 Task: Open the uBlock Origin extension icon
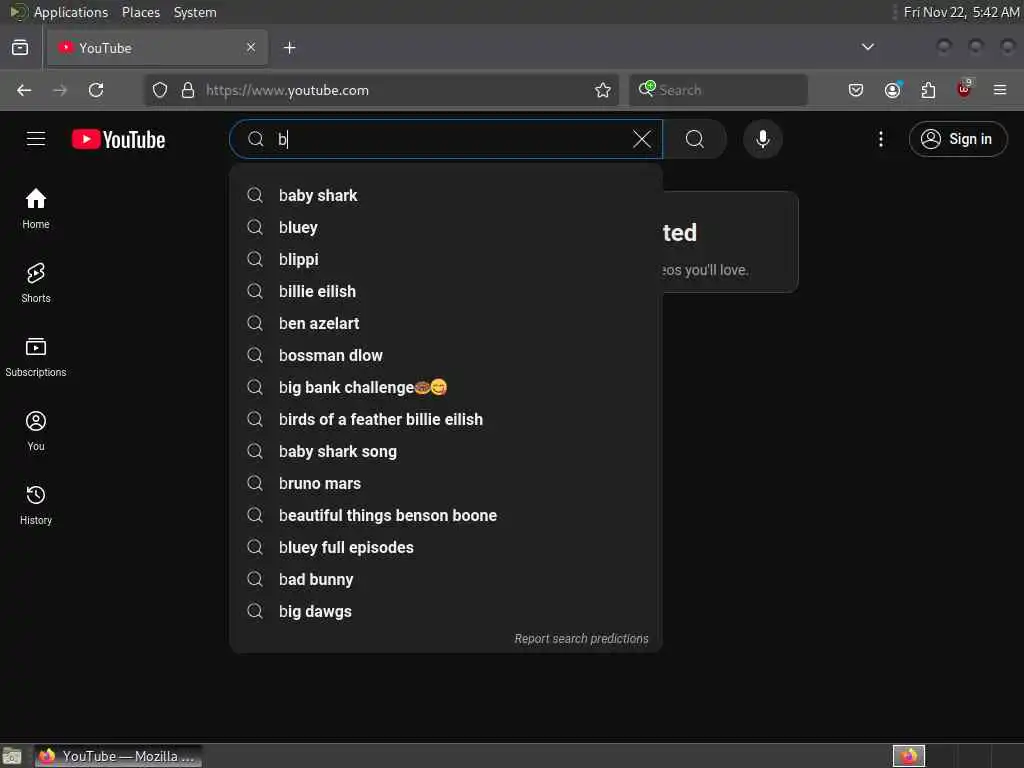964,89
